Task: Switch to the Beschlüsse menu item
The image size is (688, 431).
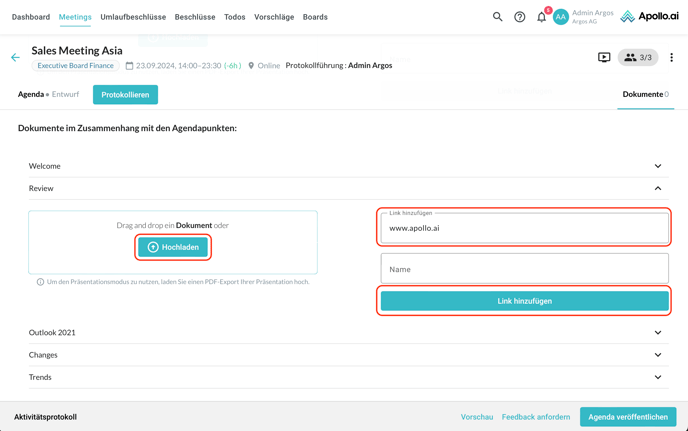Action: [195, 17]
